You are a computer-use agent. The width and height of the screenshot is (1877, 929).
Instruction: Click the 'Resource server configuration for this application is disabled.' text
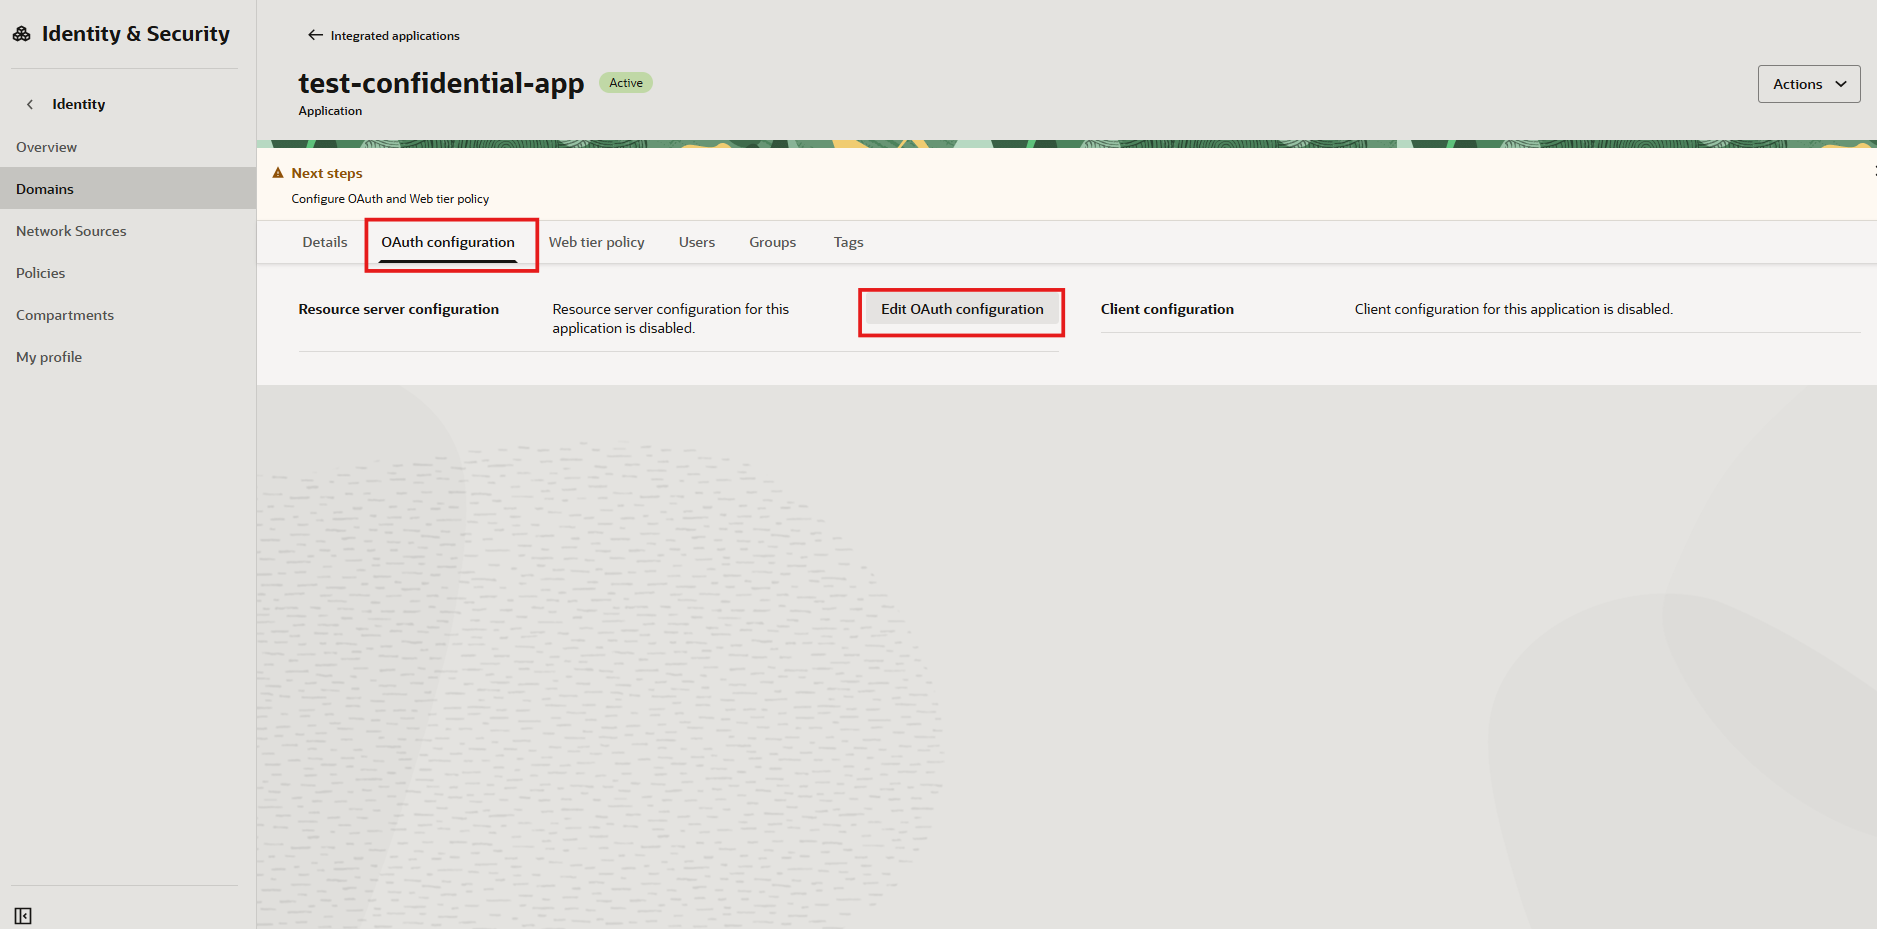671,319
